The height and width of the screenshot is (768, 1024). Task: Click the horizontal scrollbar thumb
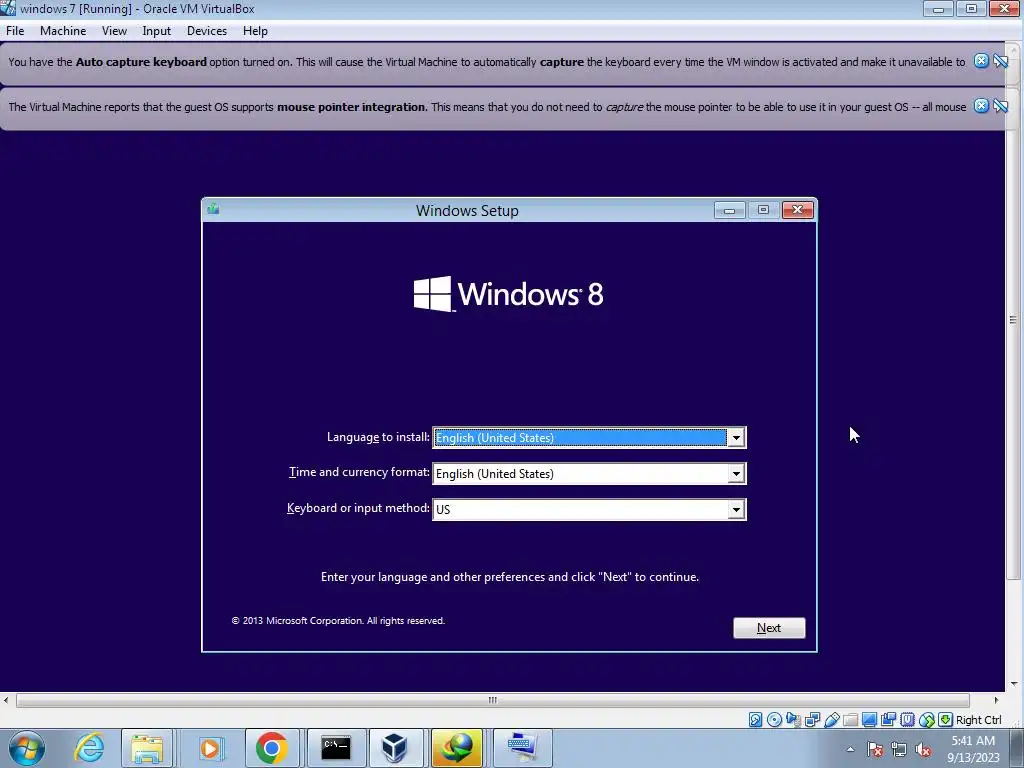492,700
